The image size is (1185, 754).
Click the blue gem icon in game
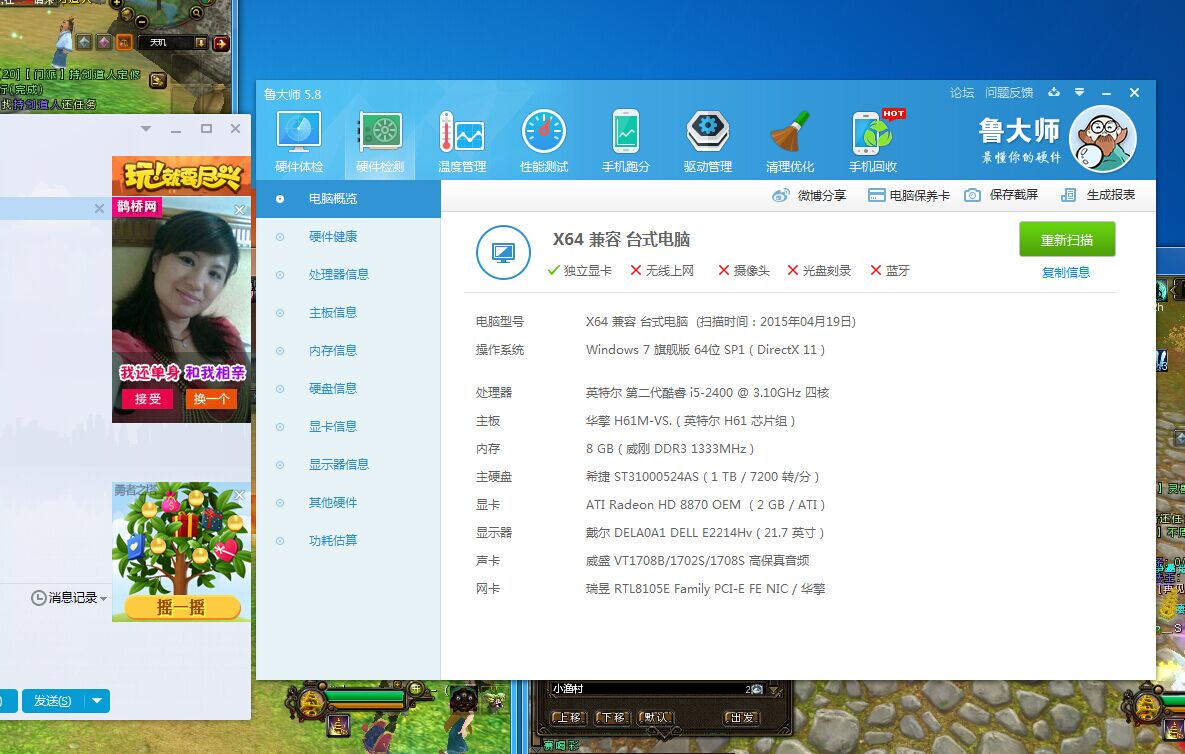click(x=85, y=42)
